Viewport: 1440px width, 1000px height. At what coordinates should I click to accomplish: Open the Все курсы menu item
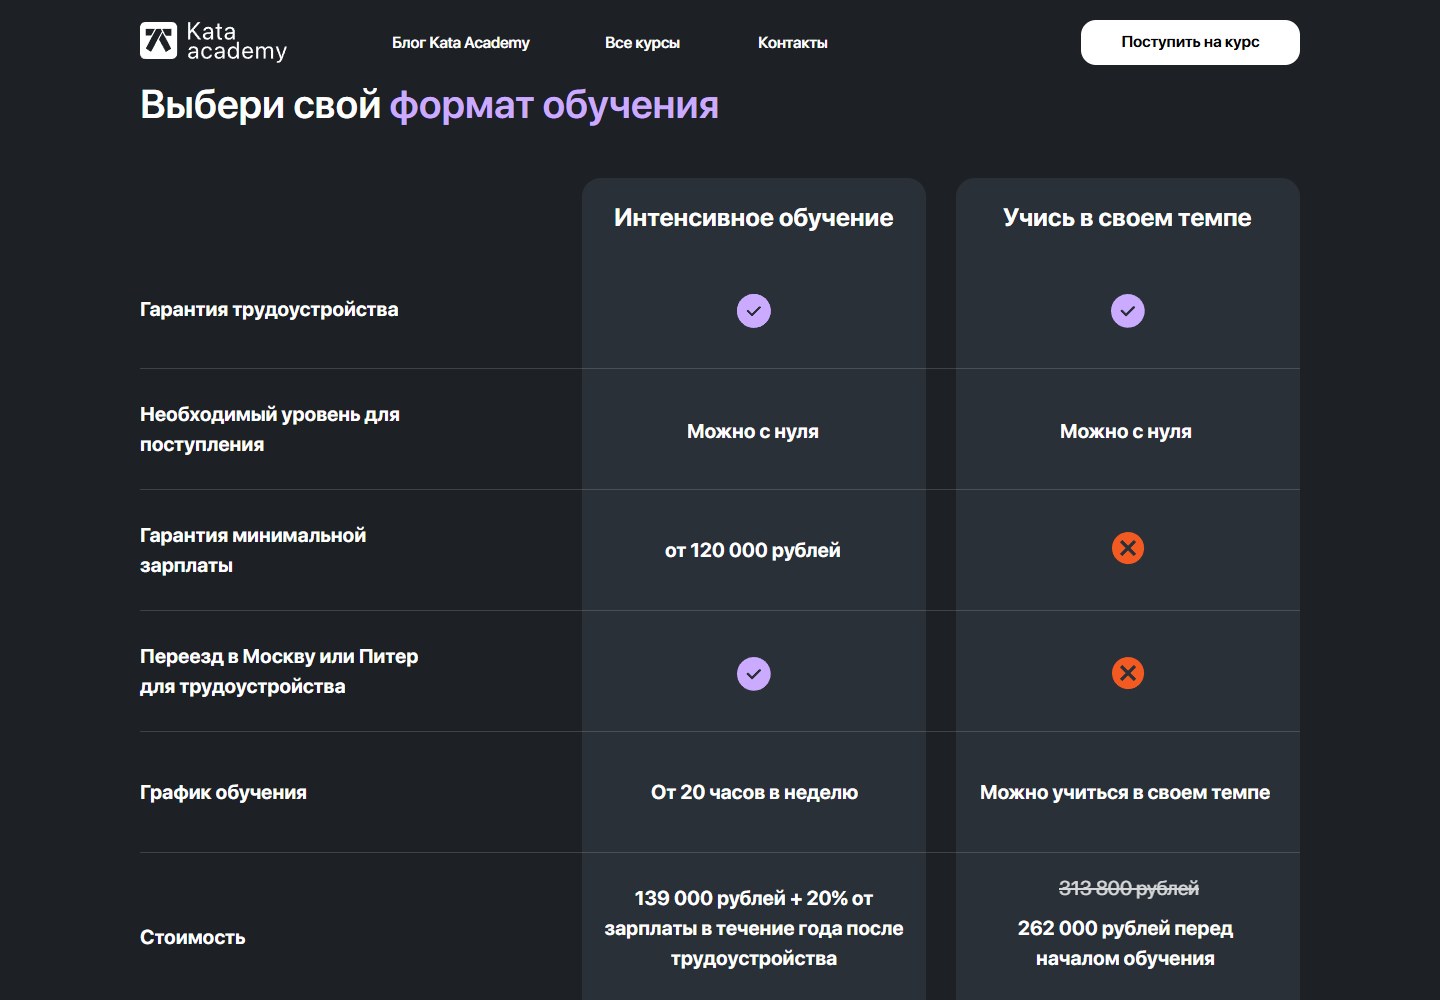tap(642, 43)
